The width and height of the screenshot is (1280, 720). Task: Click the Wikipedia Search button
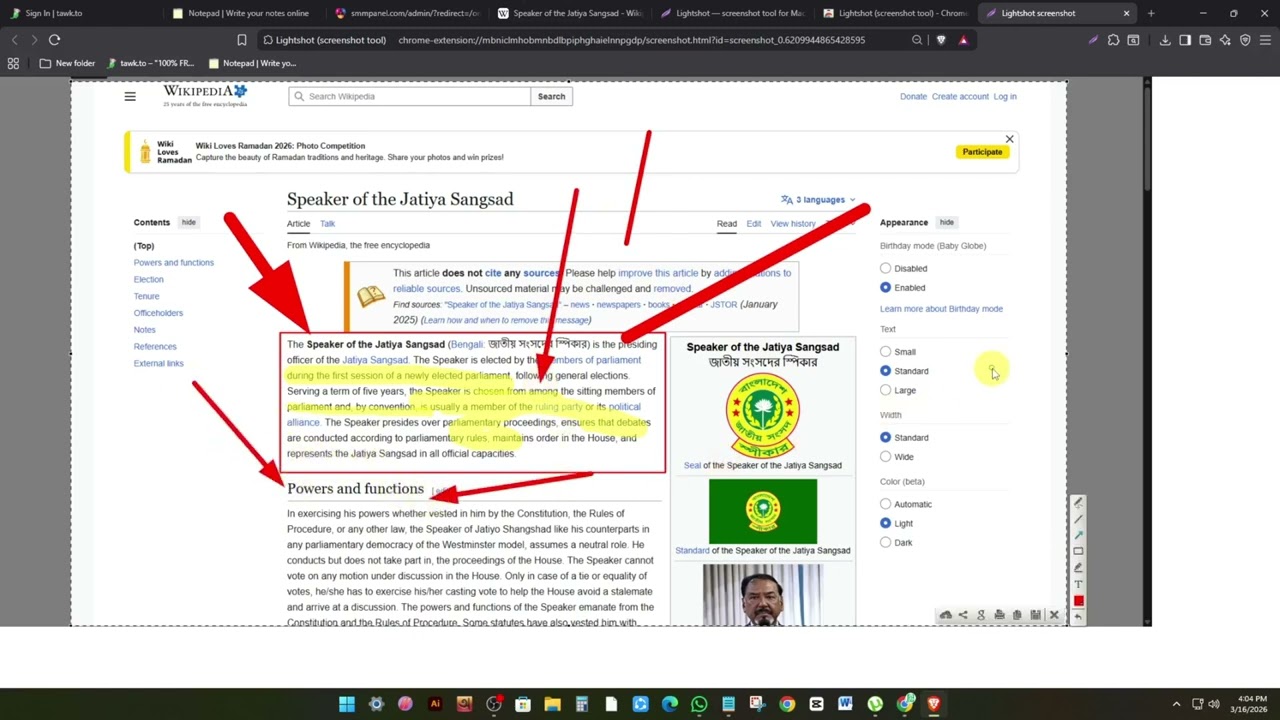[551, 96]
